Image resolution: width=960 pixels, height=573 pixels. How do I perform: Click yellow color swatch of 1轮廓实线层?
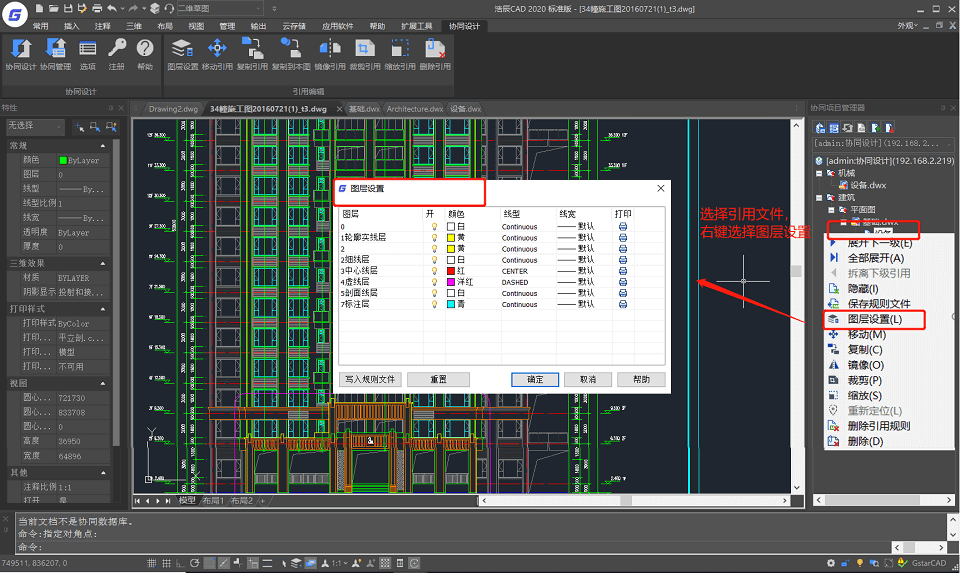(x=451, y=238)
